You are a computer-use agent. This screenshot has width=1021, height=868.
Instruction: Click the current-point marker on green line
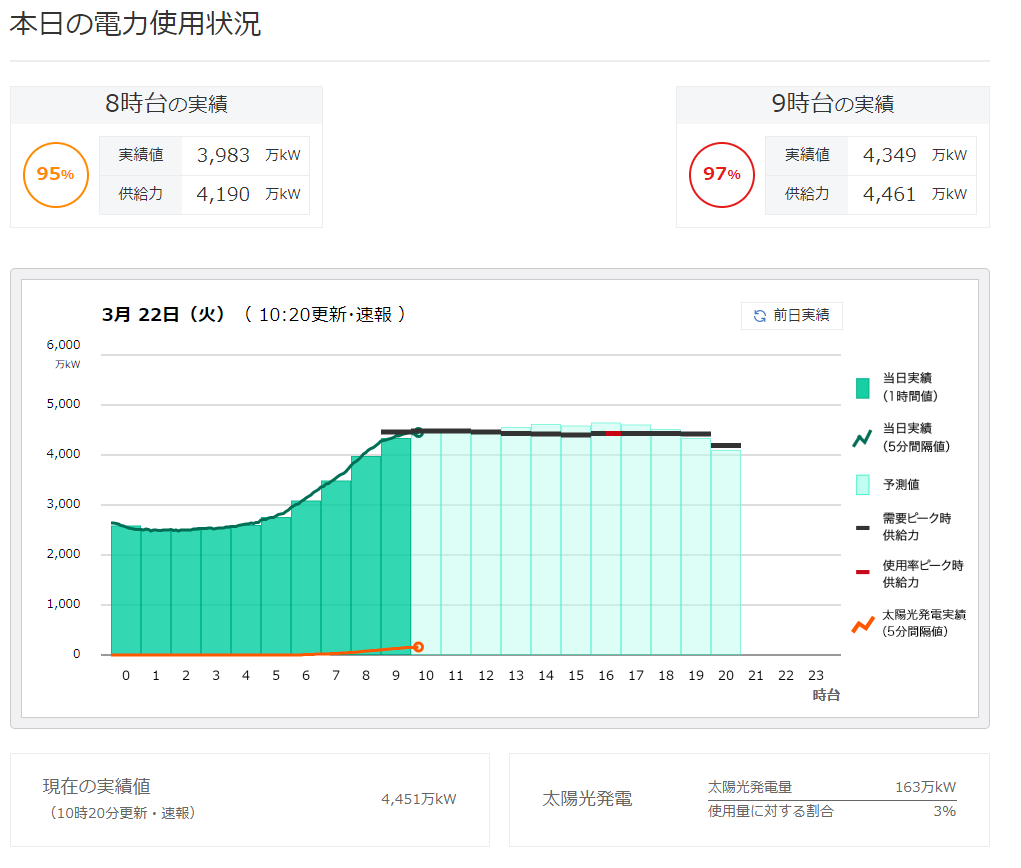point(418,432)
